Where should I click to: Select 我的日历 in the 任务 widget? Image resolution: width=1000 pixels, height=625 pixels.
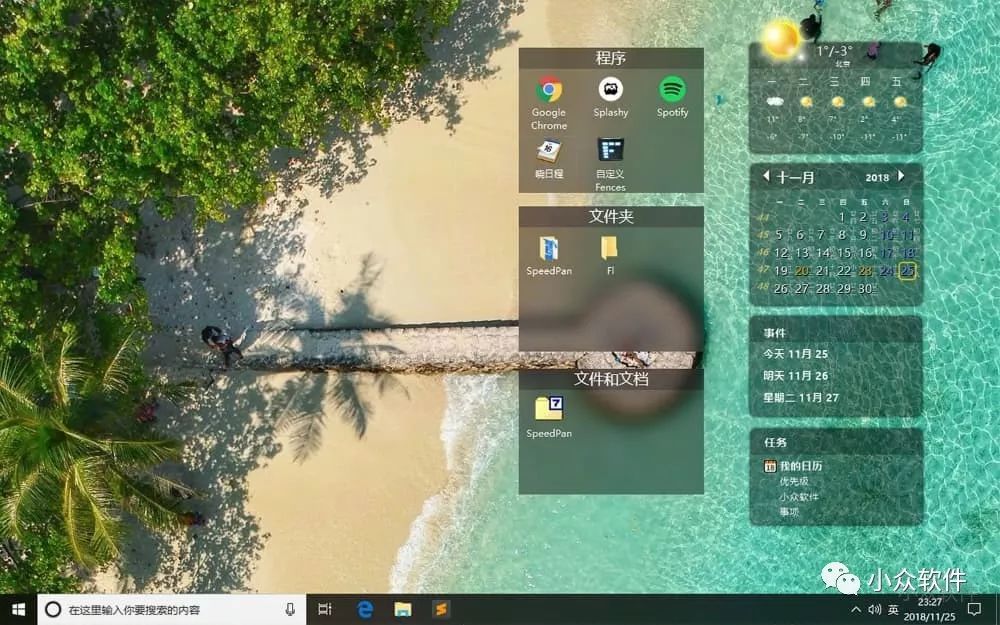tap(801, 466)
